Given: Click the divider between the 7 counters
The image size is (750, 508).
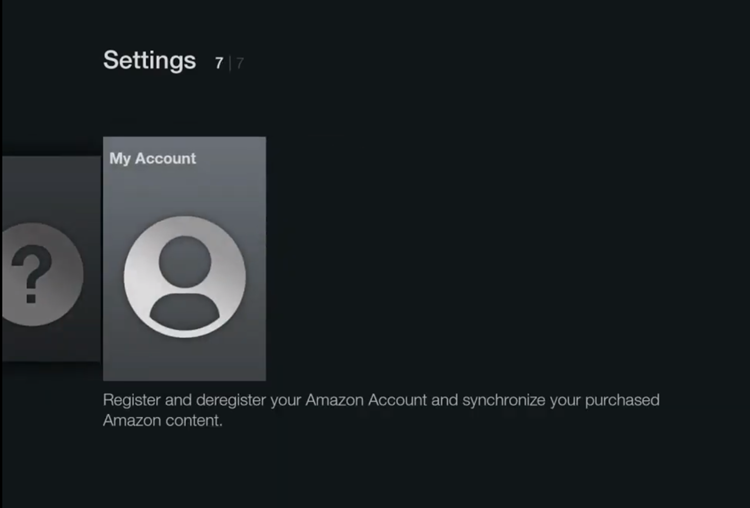Looking at the screenshot, I should (230, 63).
